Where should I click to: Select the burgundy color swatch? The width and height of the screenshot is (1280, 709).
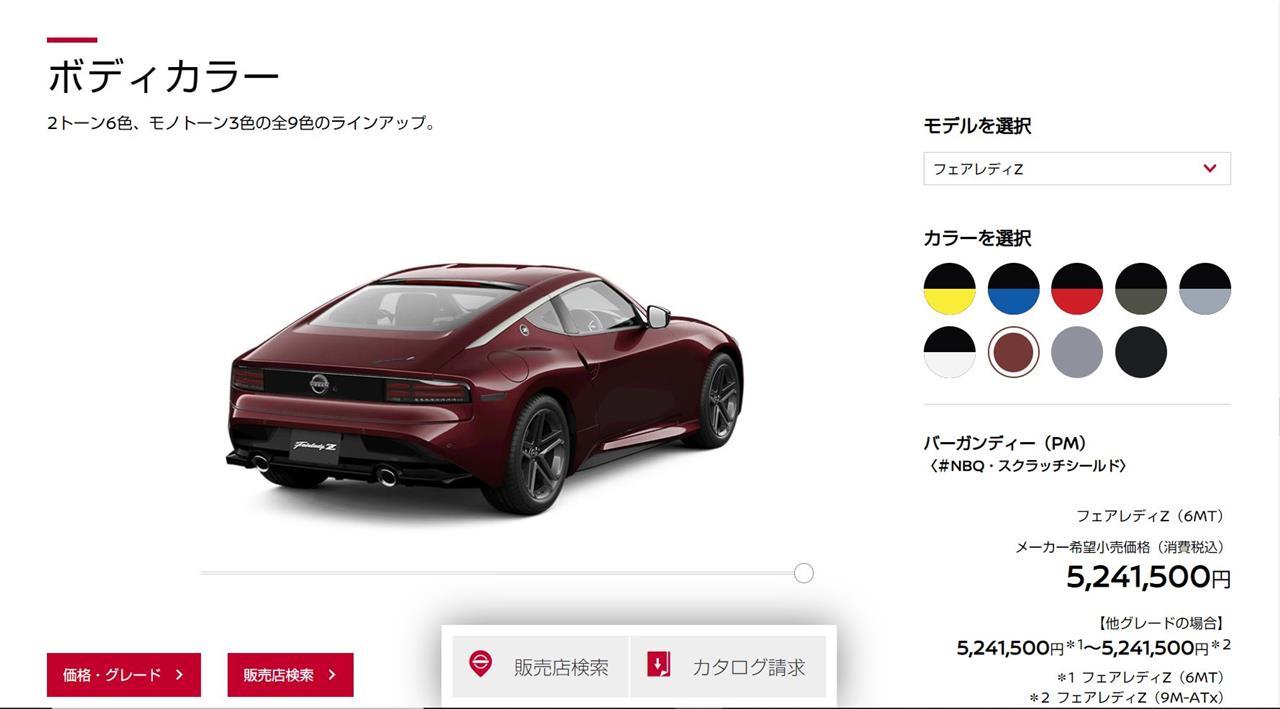point(1013,352)
